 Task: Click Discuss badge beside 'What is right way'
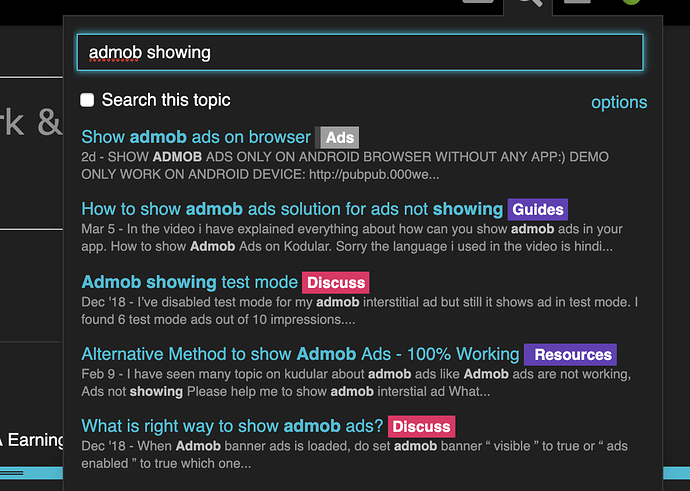[421, 426]
